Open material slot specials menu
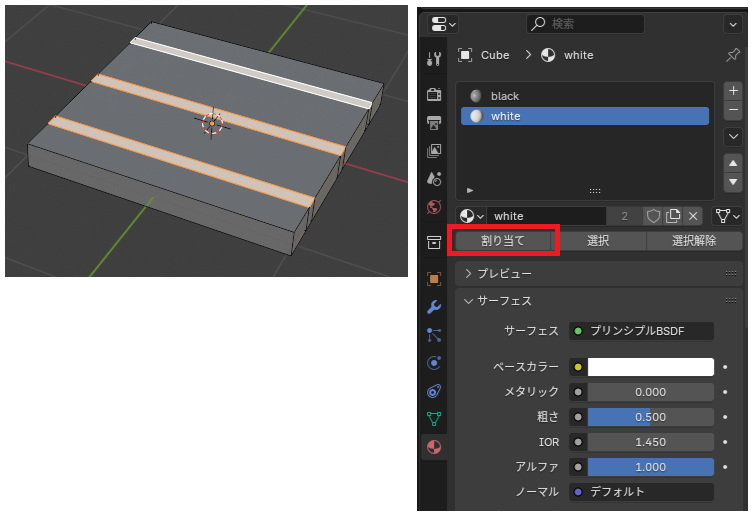The image size is (756, 517). pos(733,136)
